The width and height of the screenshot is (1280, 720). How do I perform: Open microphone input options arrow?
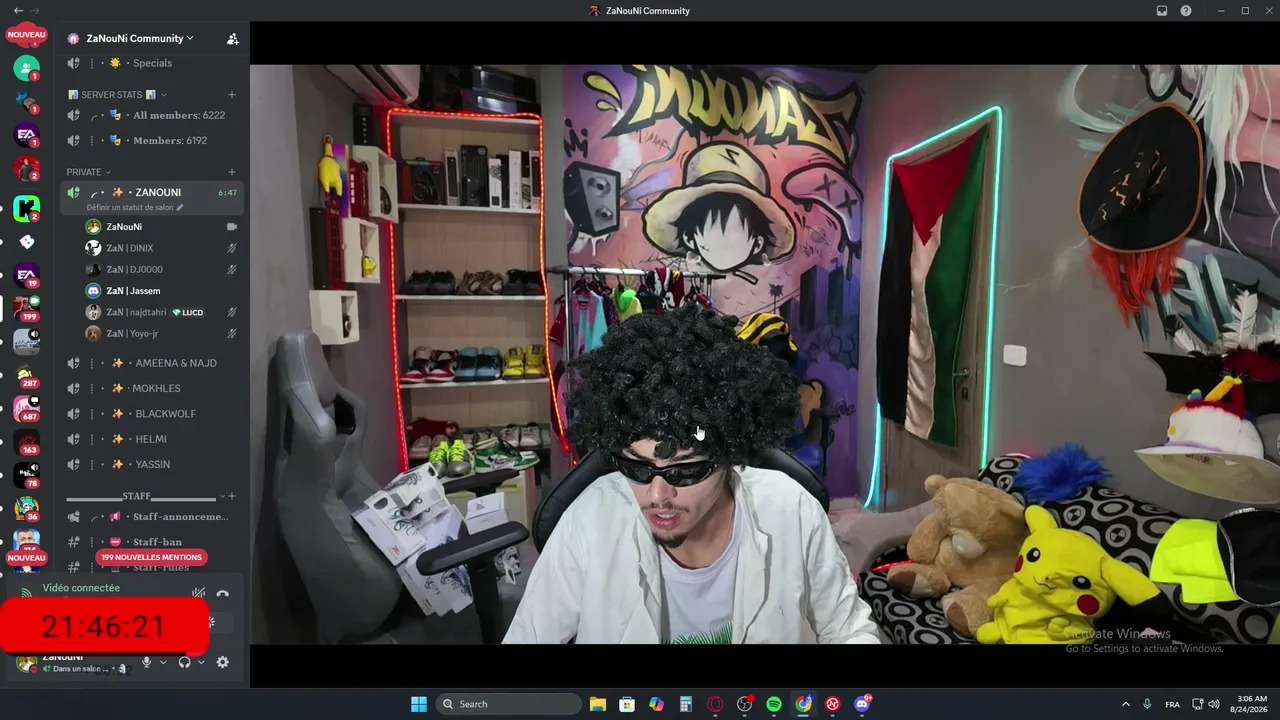[162, 662]
